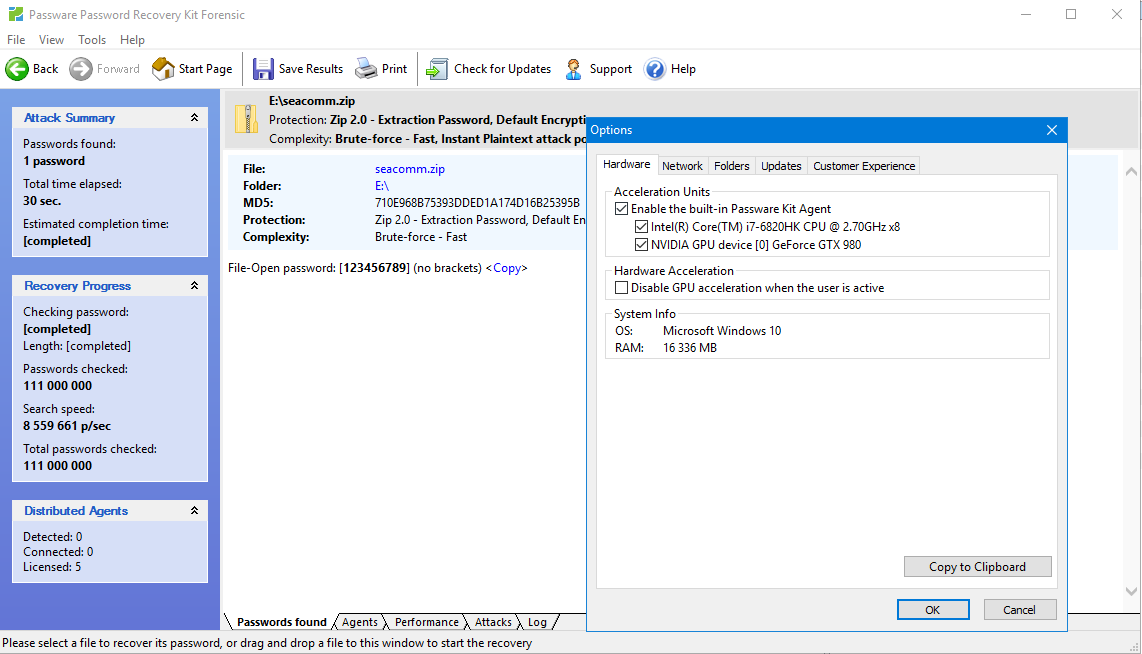
Task: Open the File menu
Action: tap(16, 40)
